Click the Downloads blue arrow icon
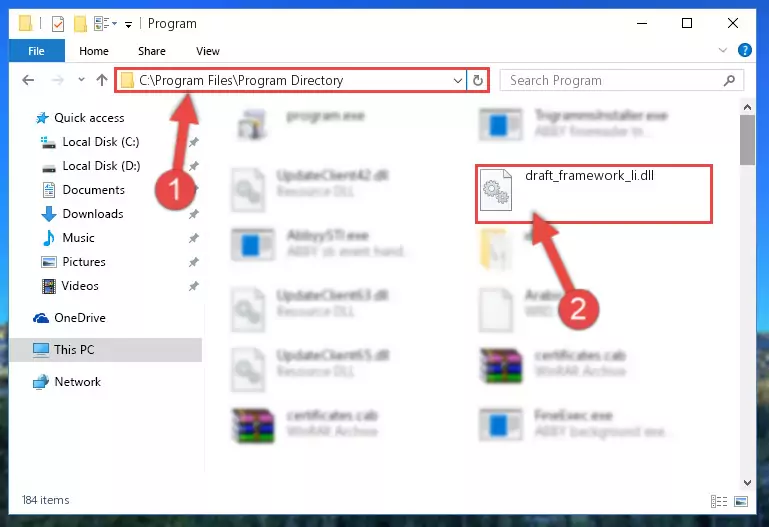 [49, 214]
